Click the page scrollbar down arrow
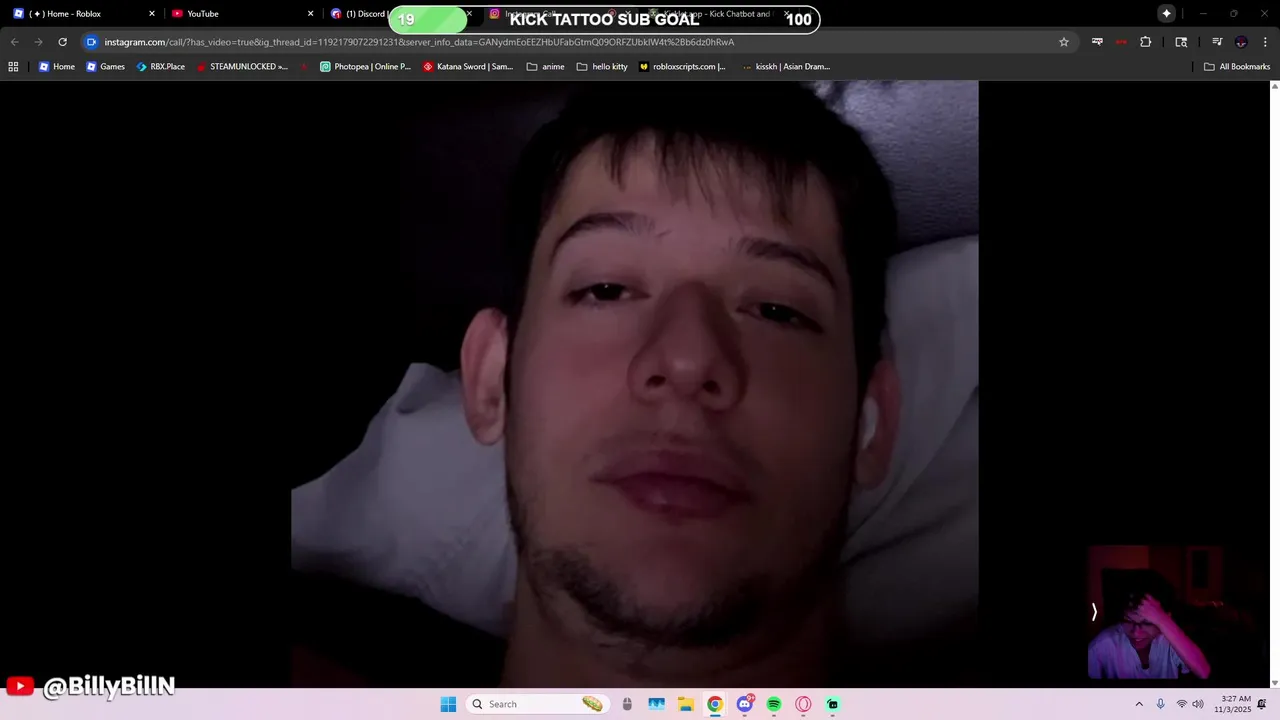1280x720 pixels. pyautogui.click(x=1274, y=682)
